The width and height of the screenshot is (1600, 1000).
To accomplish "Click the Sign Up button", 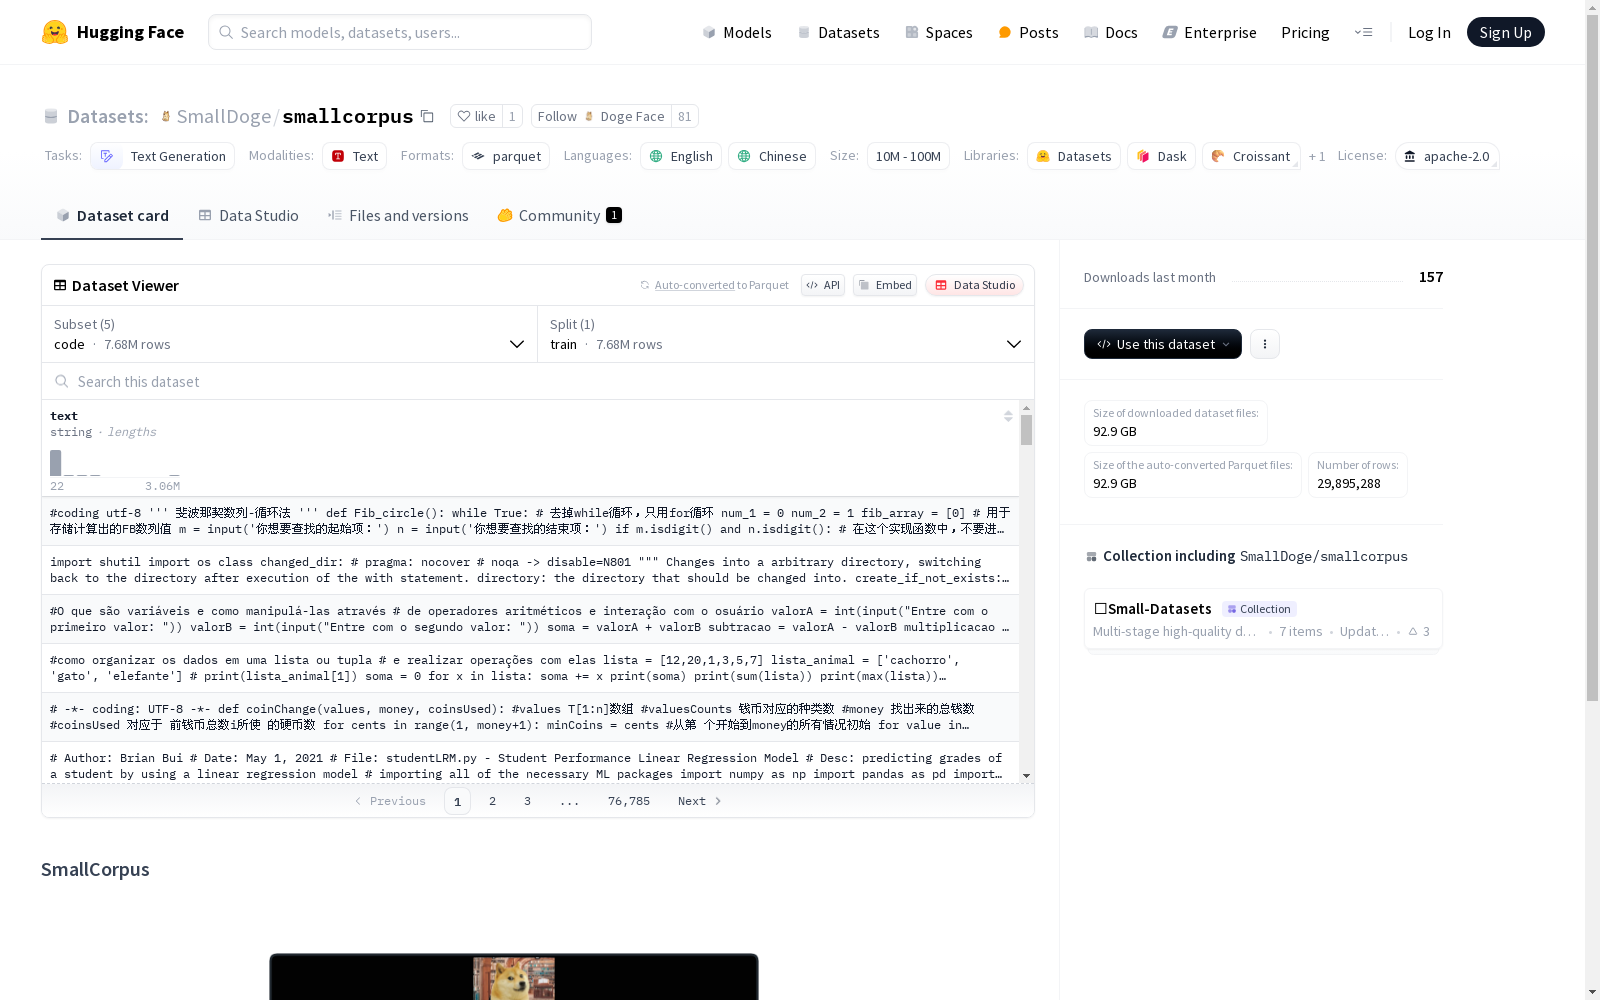I will 1505,32.
